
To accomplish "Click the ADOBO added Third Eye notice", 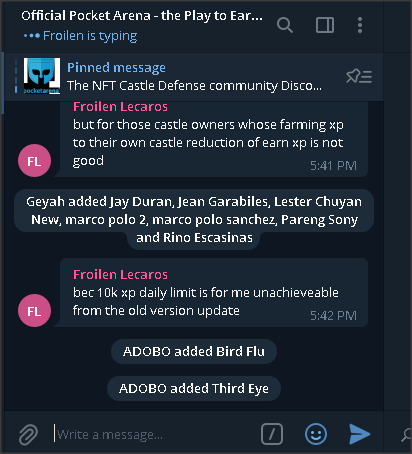I will click(194, 389).
